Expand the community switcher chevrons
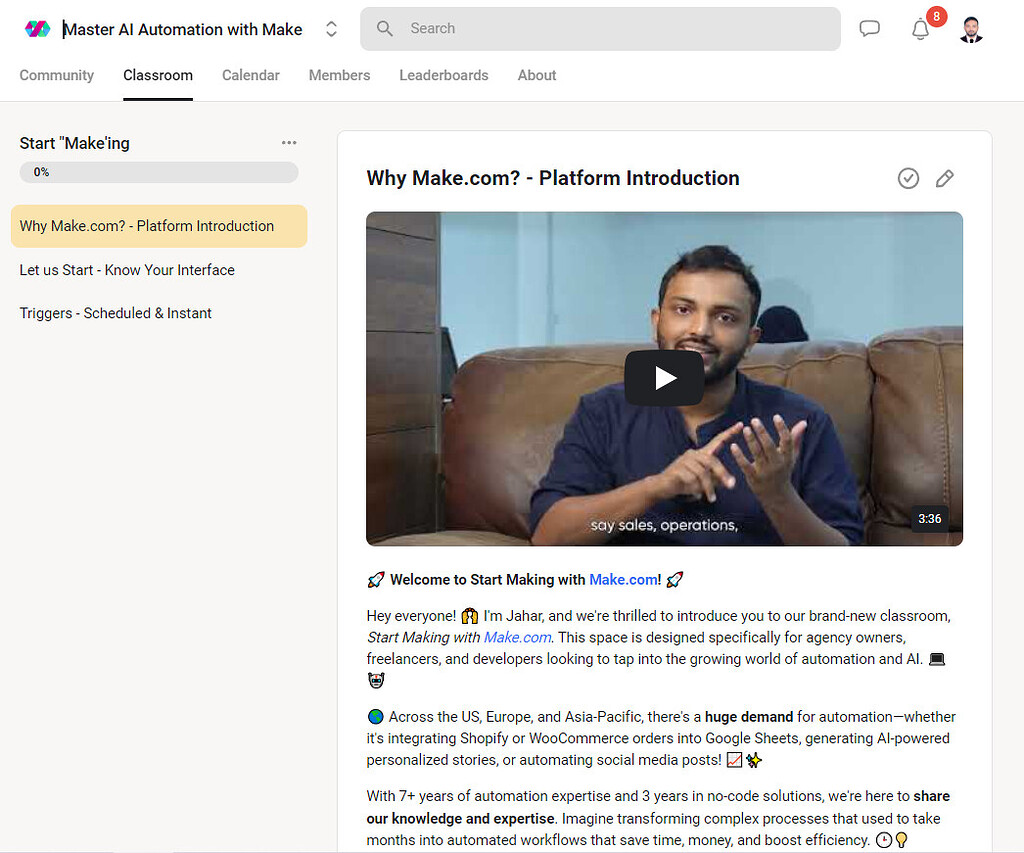 [x=332, y=30]
